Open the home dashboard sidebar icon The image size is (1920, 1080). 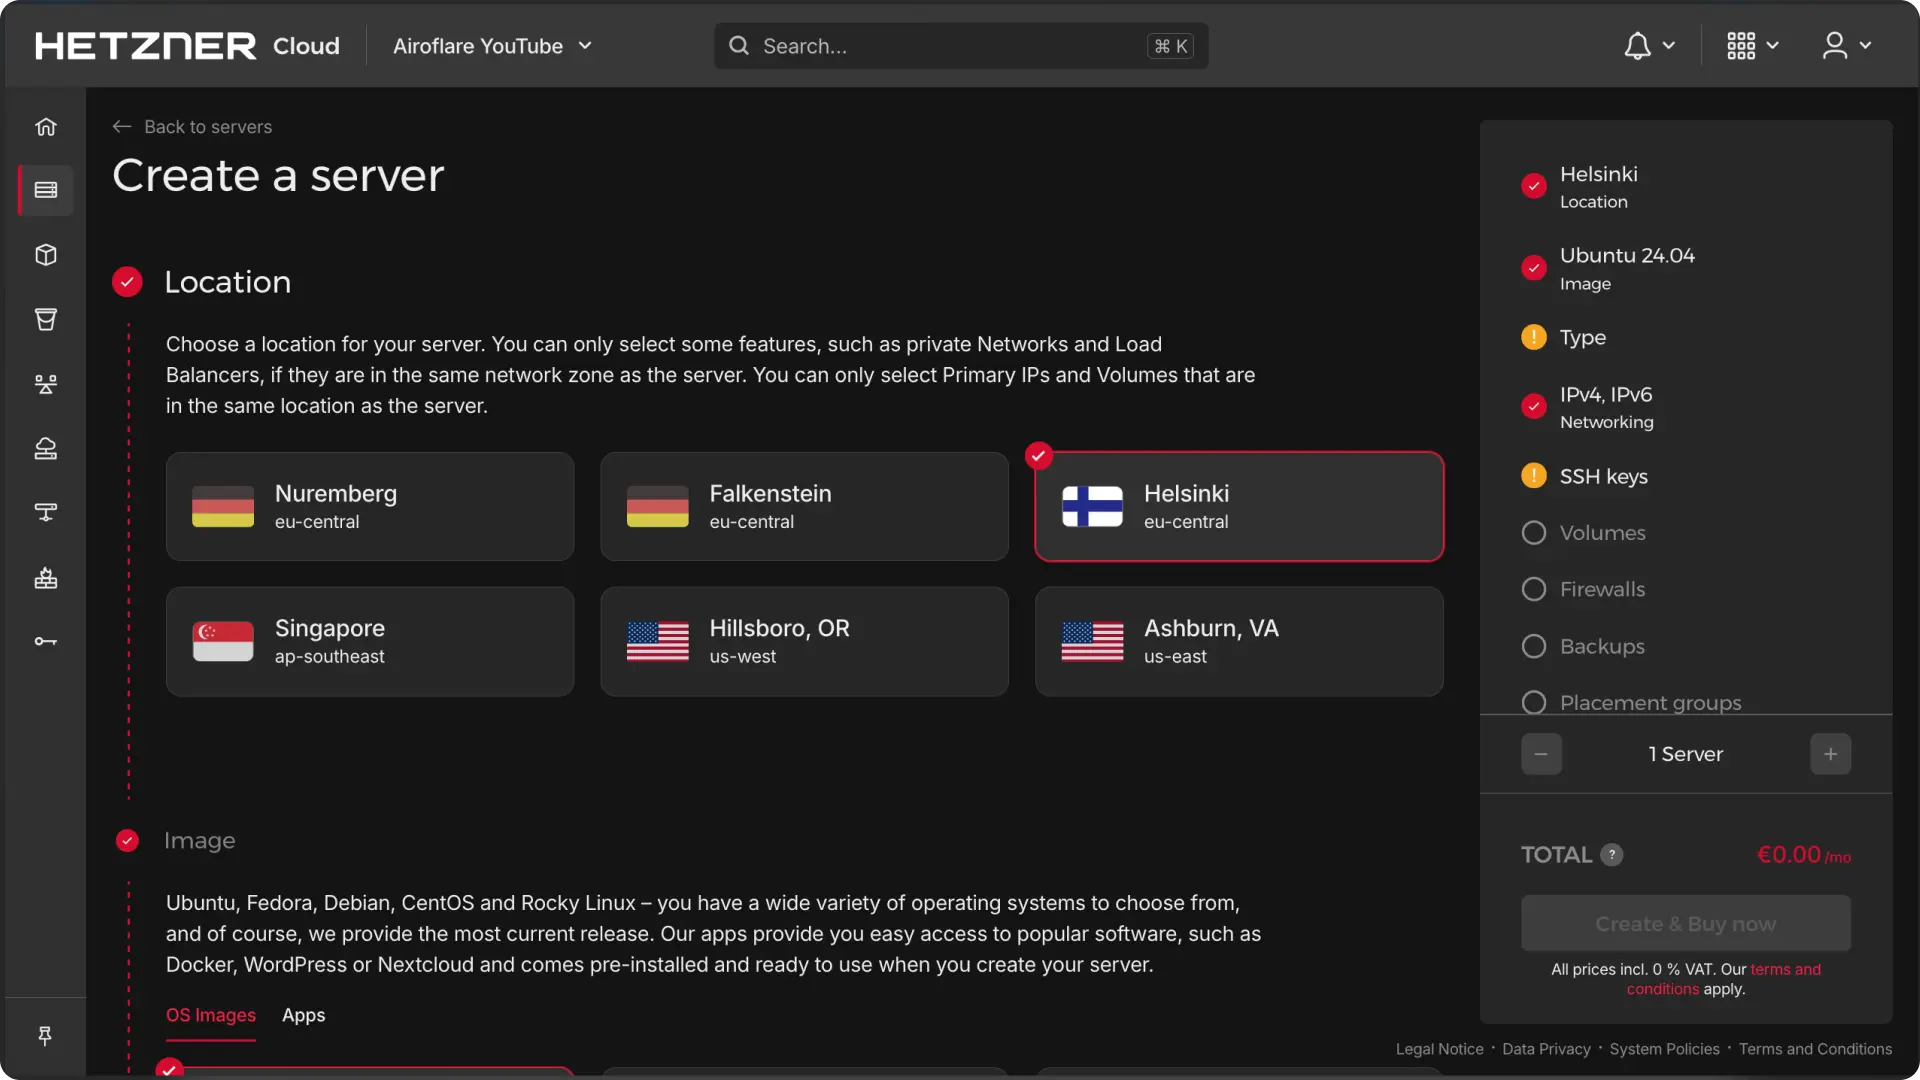tap(46, 127)
